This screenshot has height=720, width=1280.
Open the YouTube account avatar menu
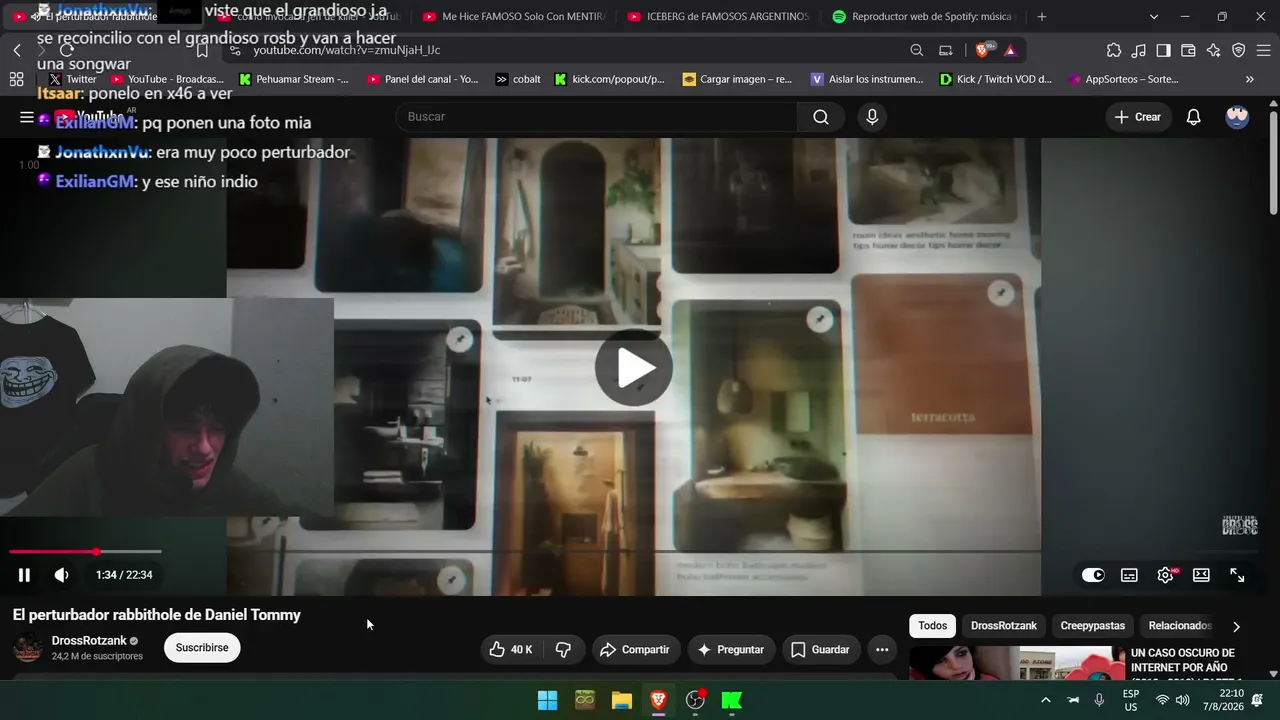[1237, 117]
